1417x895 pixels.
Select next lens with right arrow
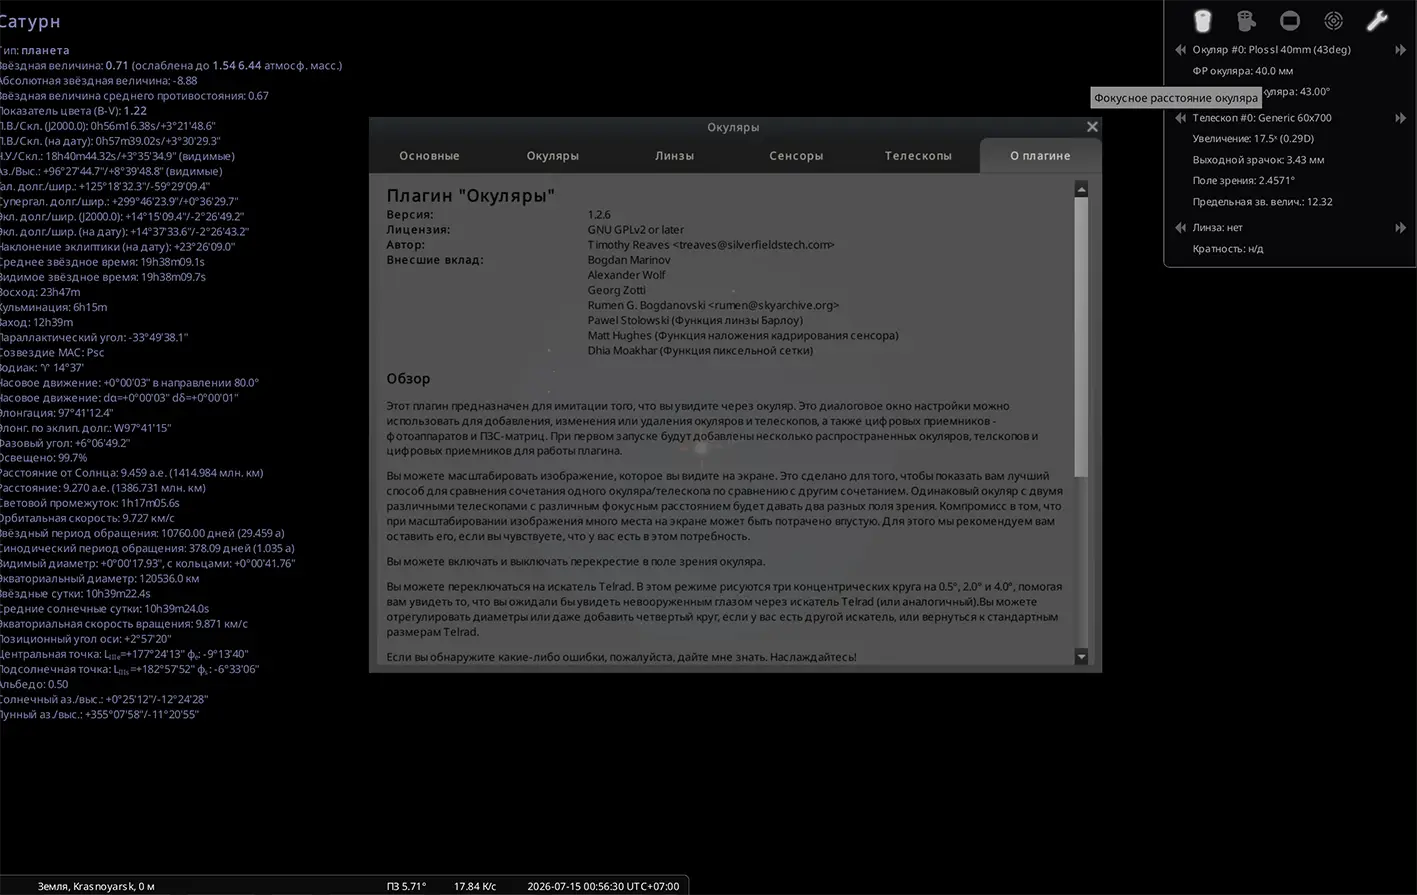coord(1401,228)
